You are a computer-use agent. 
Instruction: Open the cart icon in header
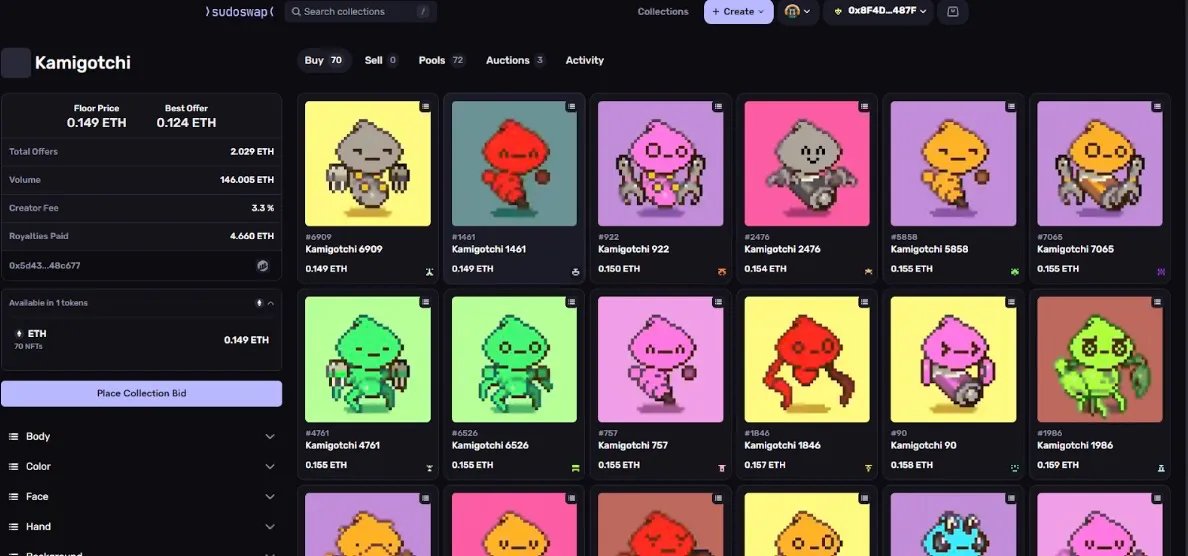tap(952, 11)
